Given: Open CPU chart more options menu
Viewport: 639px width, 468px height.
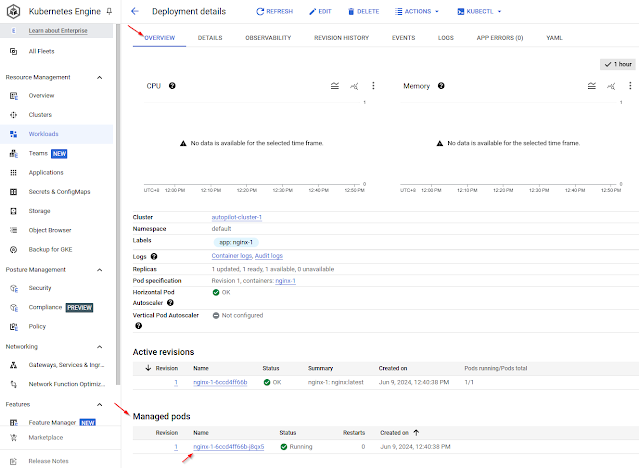Looking at the screenshot, I should [373, 87].
